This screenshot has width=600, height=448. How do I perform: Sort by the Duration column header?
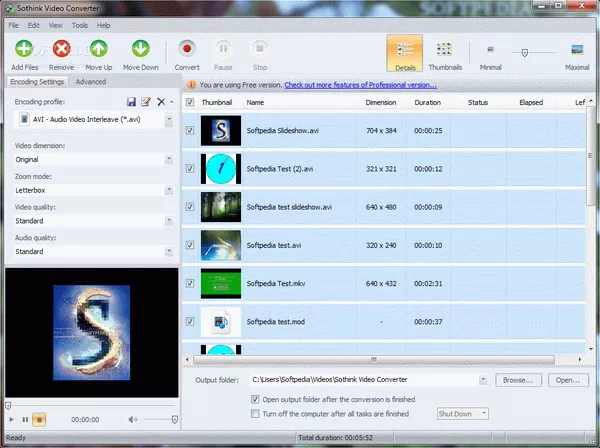pyautogui.click(x=427, y=103)
